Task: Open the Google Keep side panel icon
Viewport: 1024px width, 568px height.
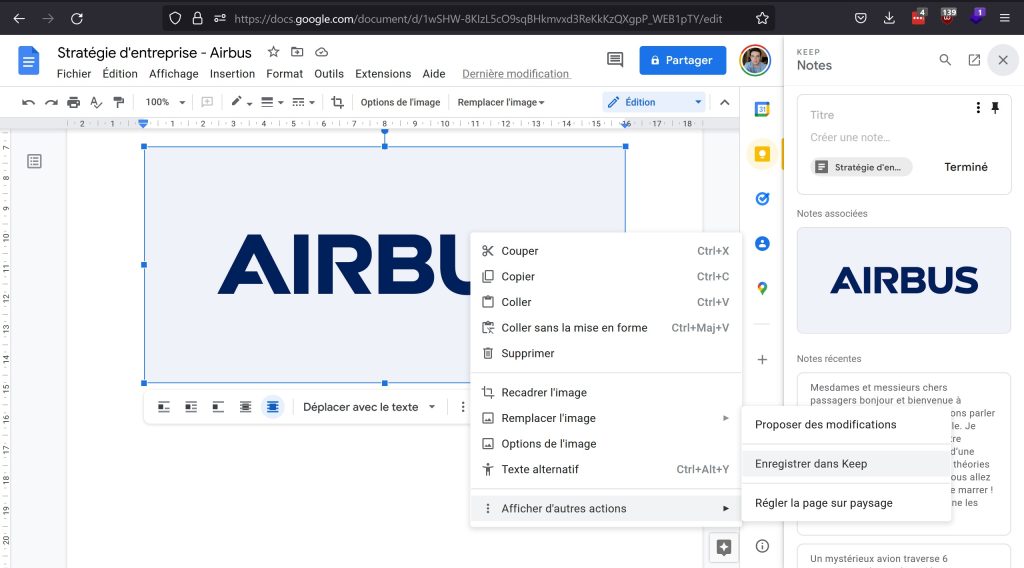Action: pyautogui.click(x=762, y=154)
